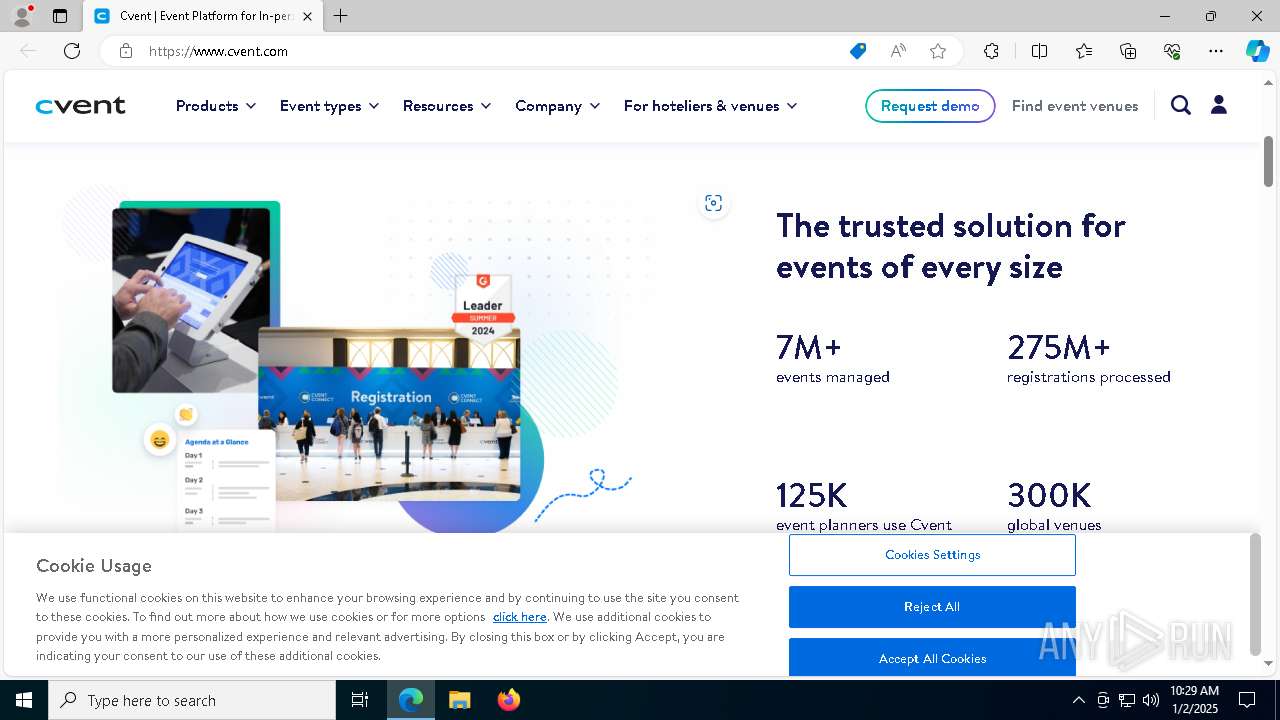This screenshot has width=1280, height=720.
Task: Refresh the current page
Action: [72, 51]
